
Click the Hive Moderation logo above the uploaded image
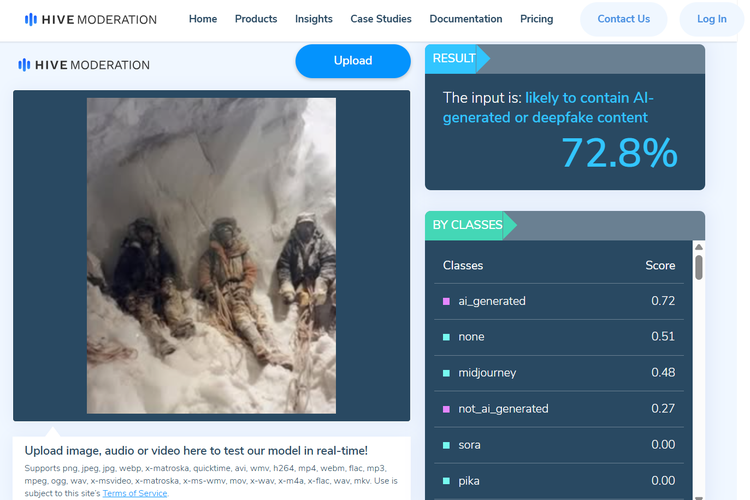84,65
